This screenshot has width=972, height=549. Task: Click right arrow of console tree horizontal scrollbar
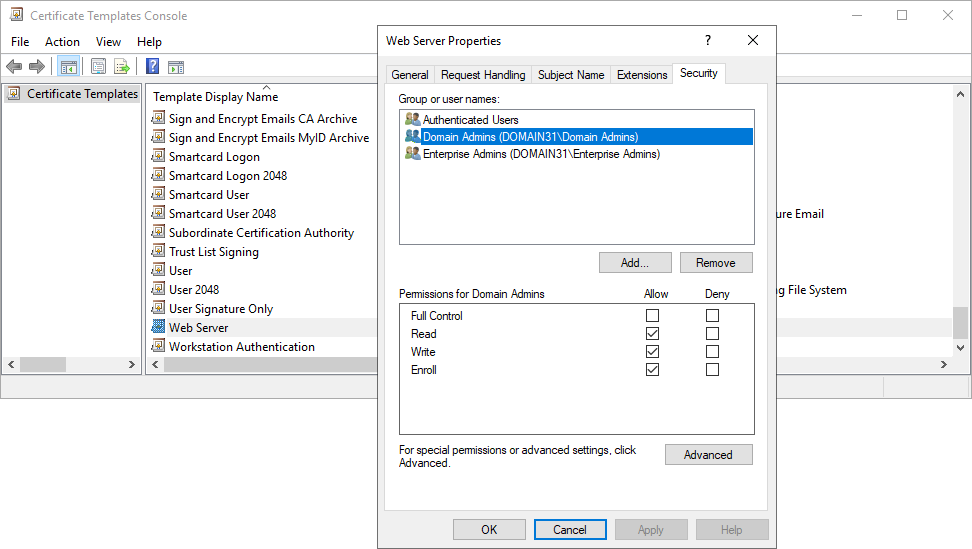coord(131,365)
